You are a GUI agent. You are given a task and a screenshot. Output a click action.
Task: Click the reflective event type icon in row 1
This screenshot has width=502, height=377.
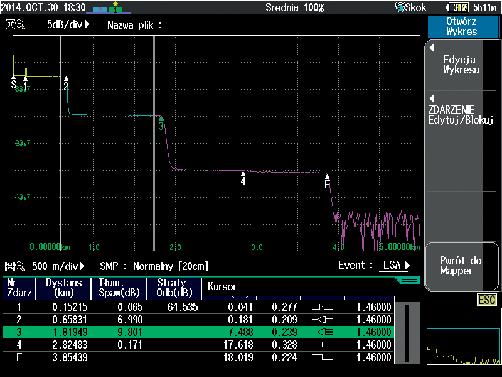tap(322, 307)
